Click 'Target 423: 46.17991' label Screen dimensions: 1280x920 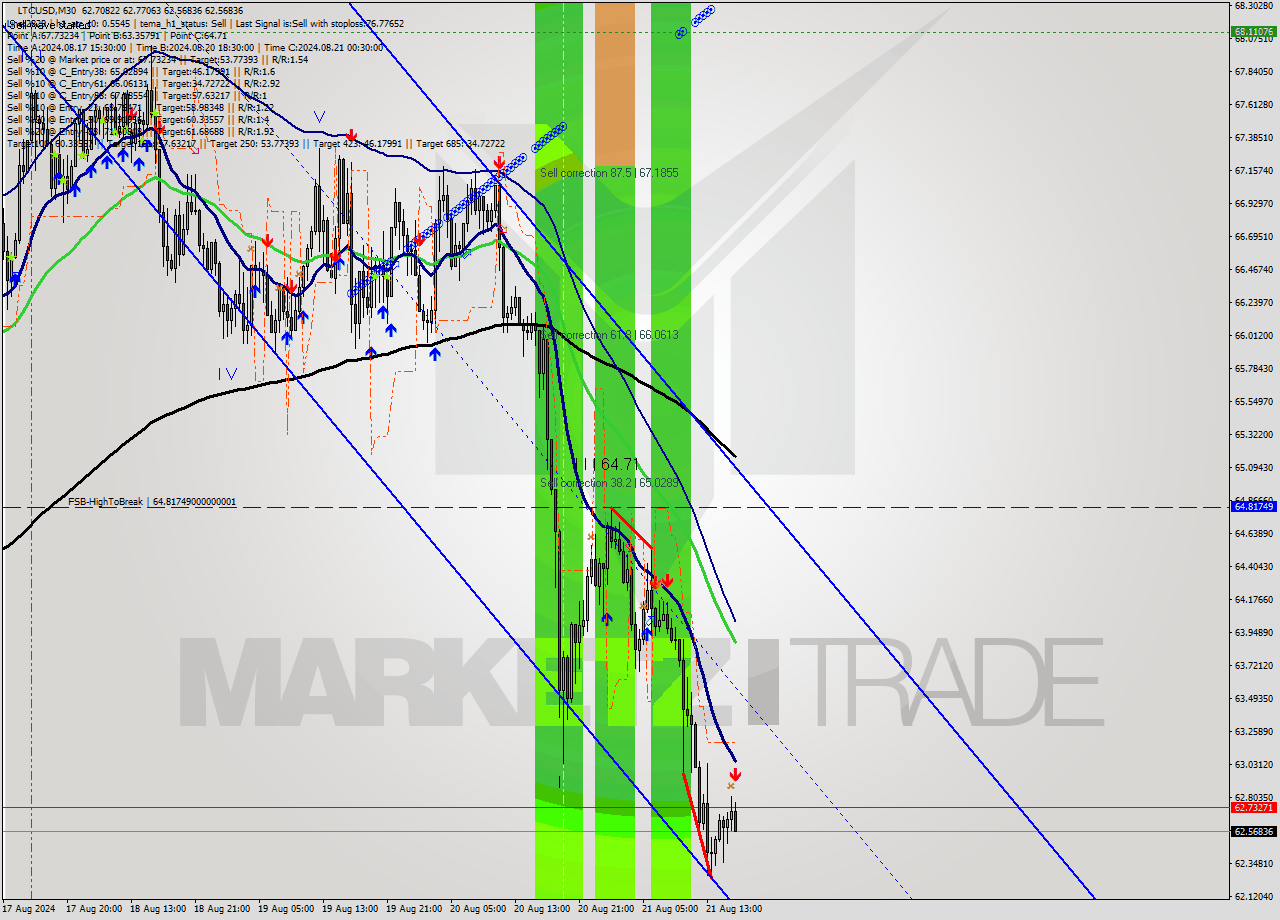[359, 143]
